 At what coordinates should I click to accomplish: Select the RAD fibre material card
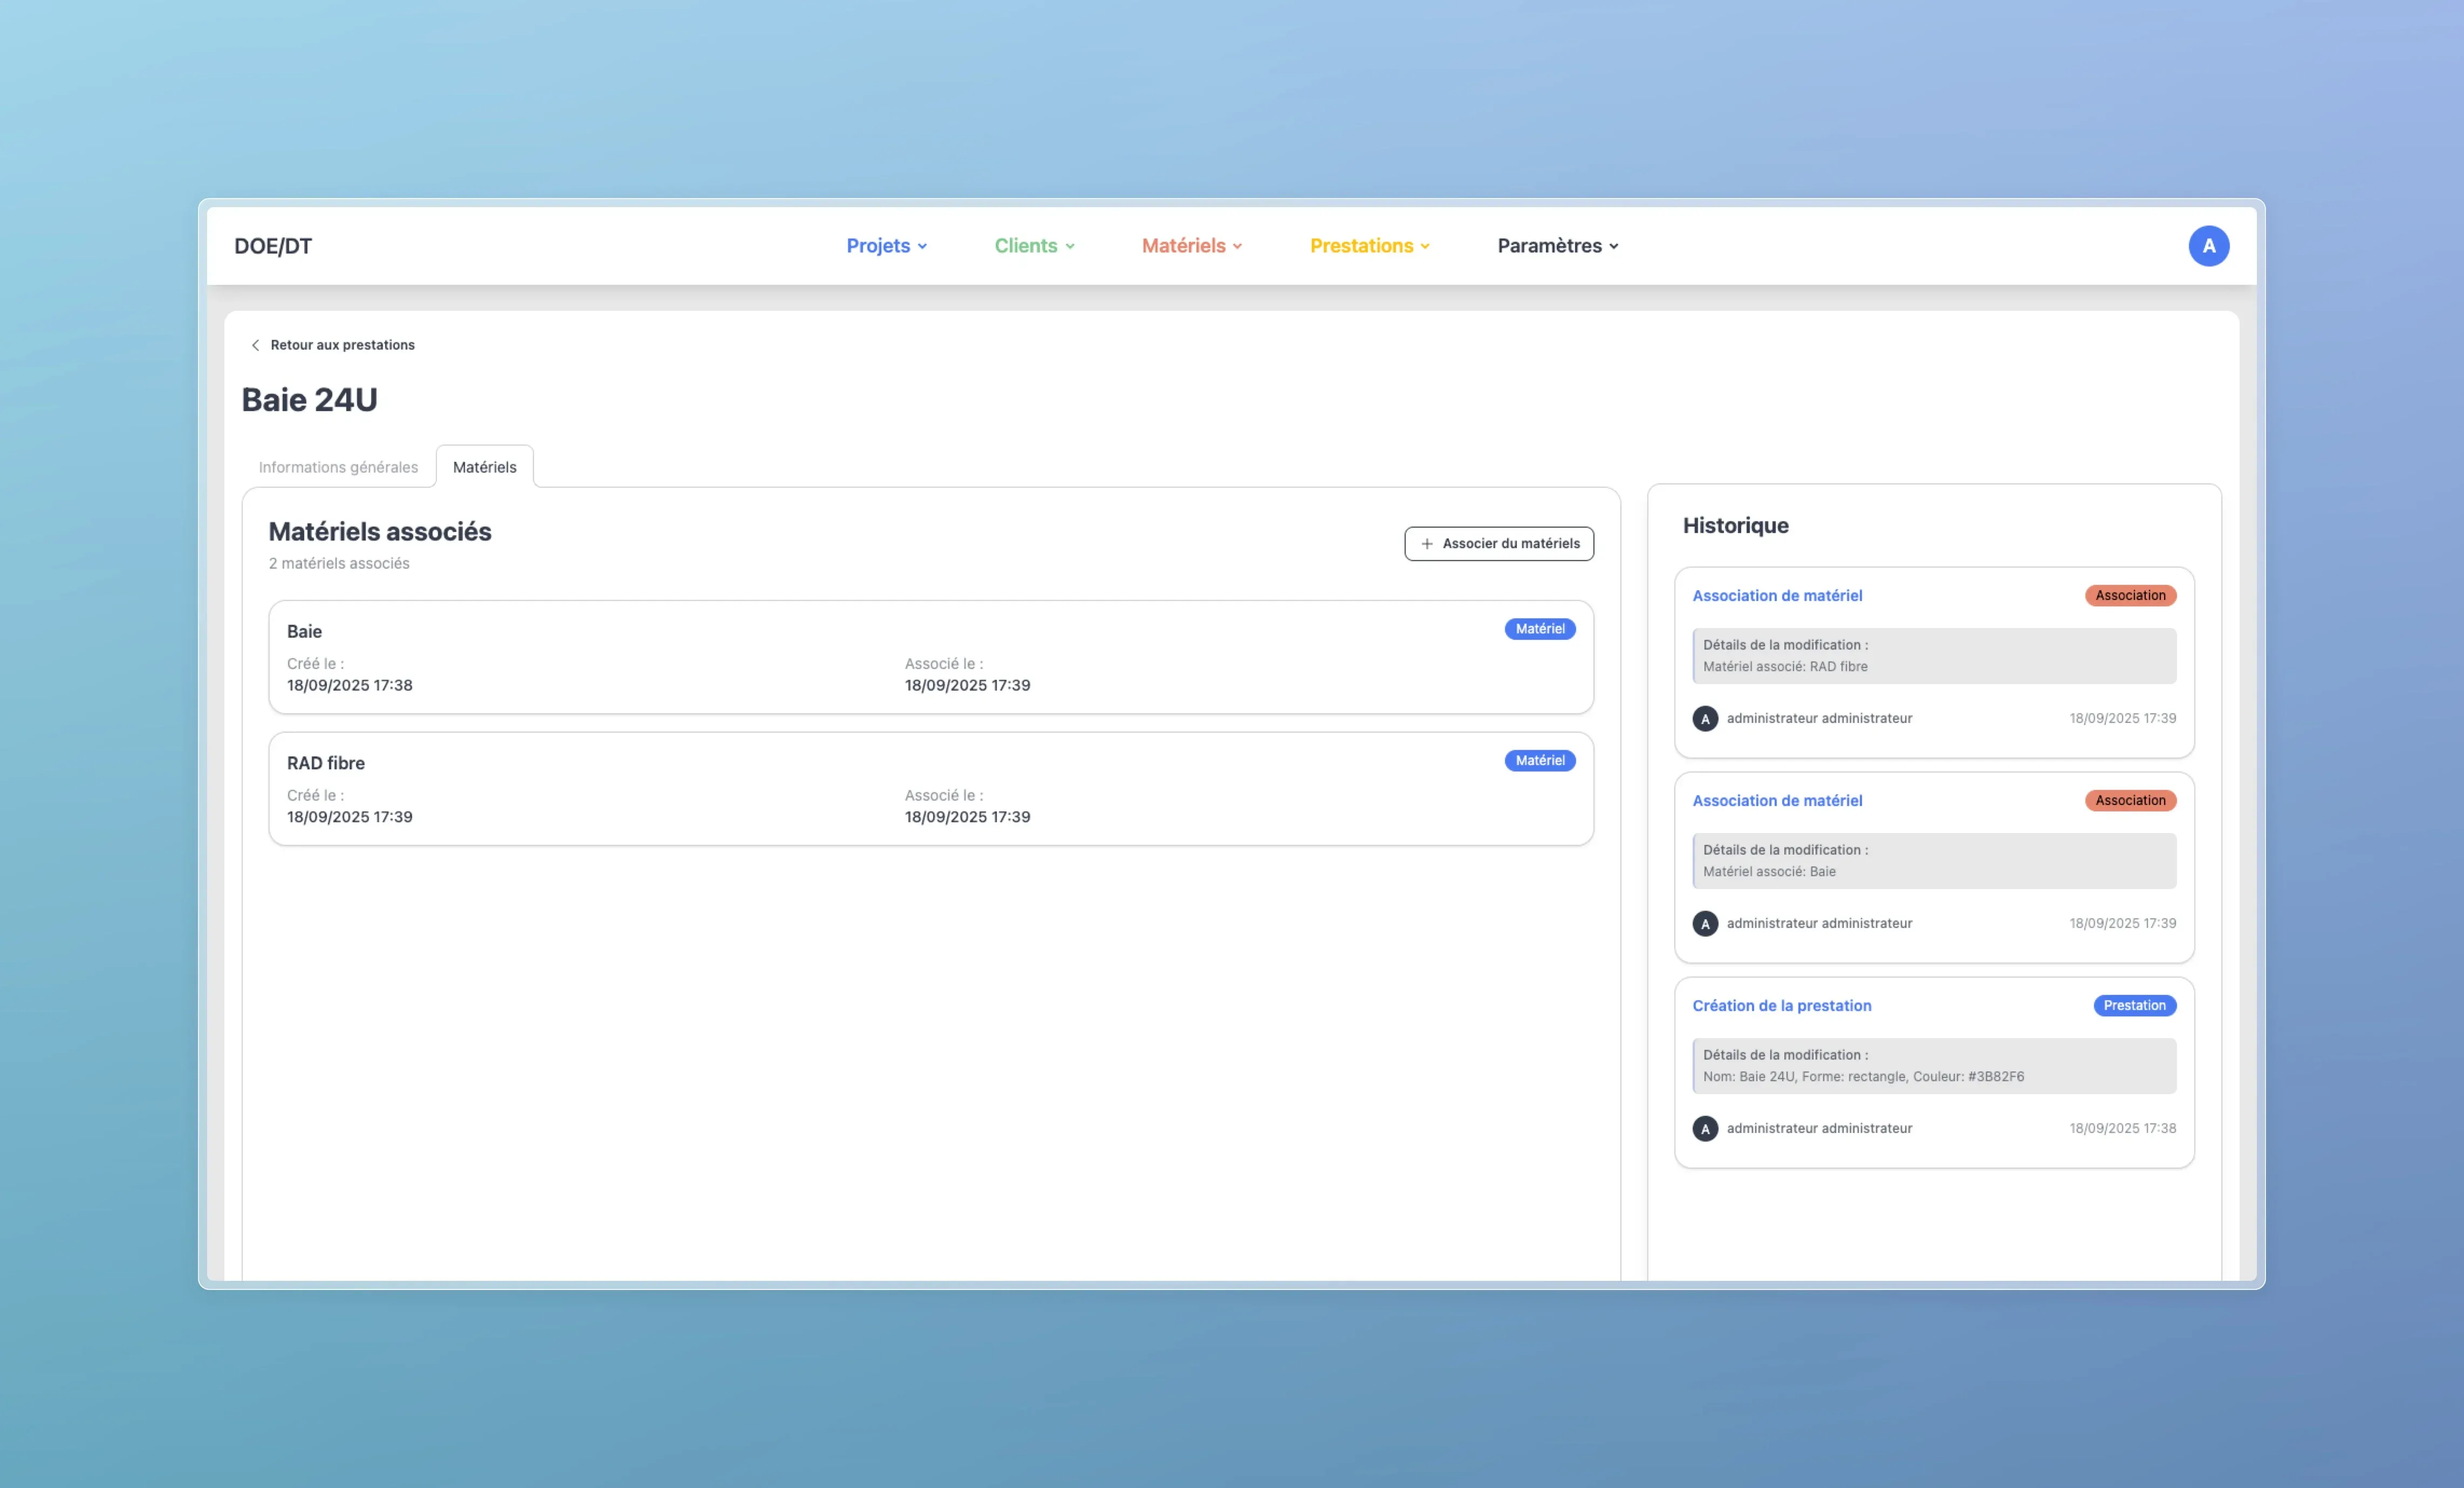930,789
